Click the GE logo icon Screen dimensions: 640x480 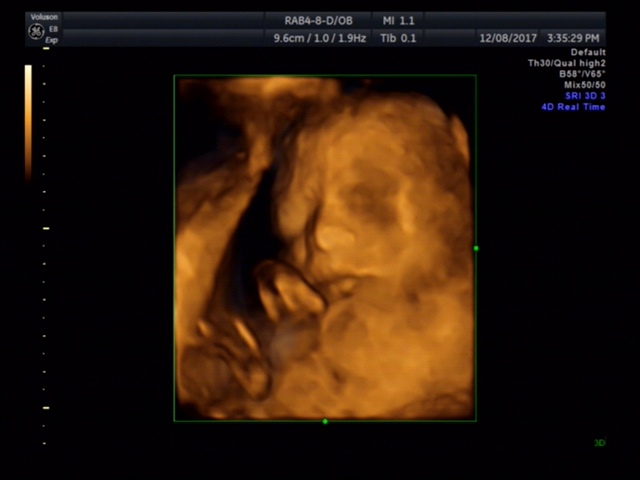[x=35, y=30]
